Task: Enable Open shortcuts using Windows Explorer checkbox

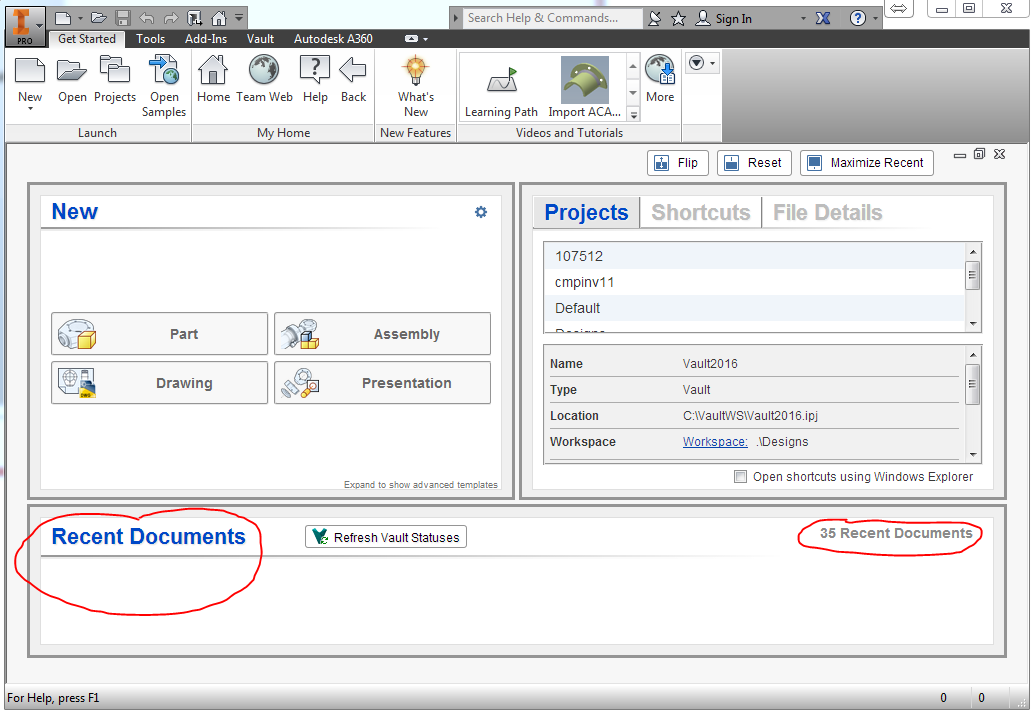Action: pos(740,476)
